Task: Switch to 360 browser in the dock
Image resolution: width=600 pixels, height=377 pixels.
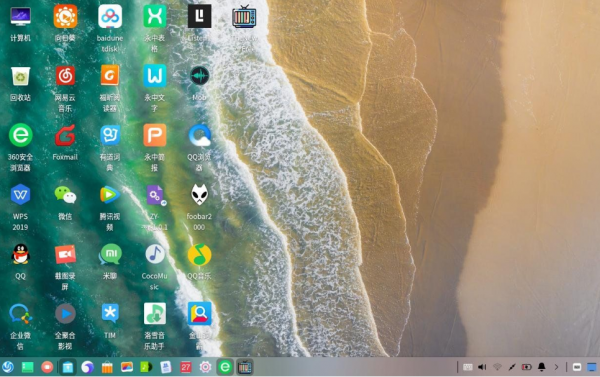Action: [225, 367]
